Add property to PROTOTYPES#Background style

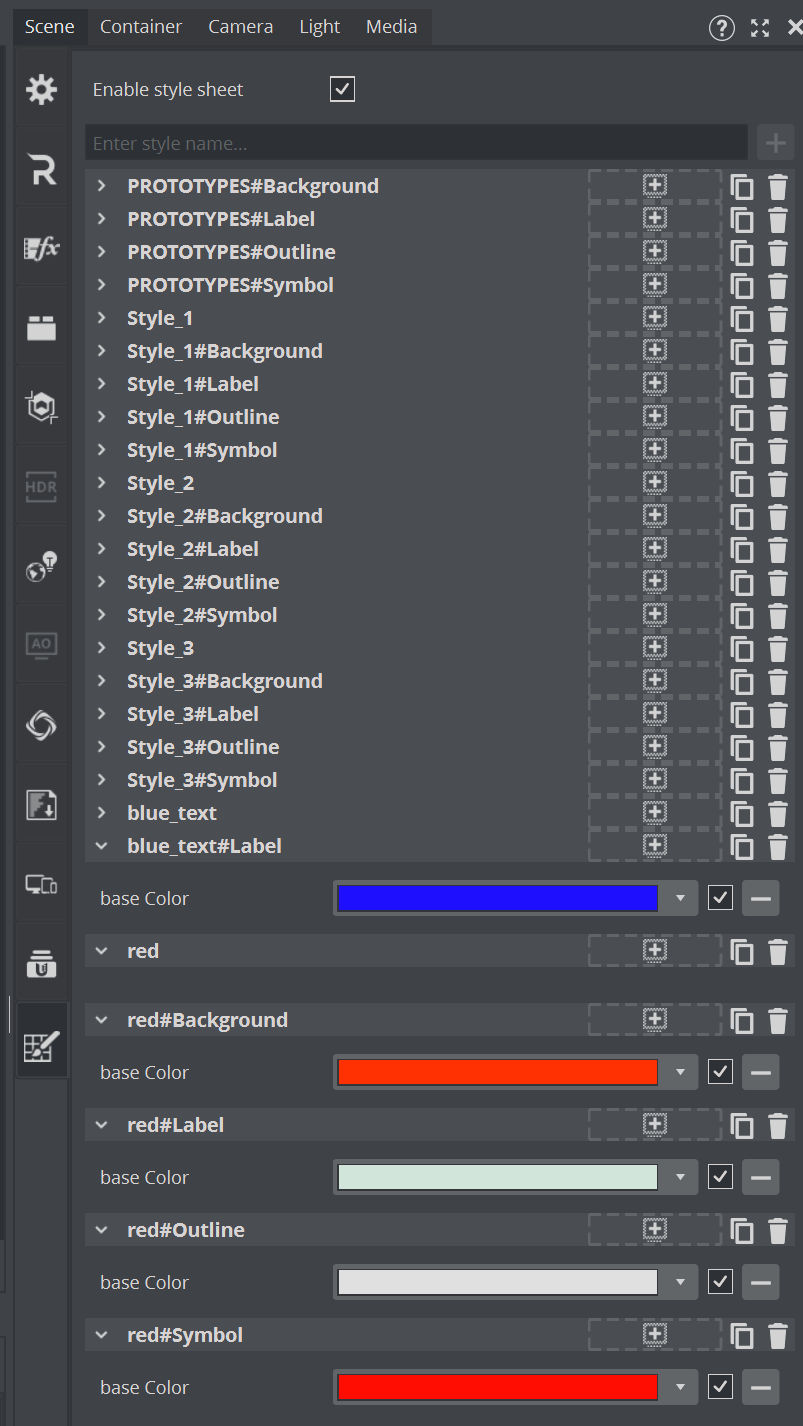coord(654,186)
